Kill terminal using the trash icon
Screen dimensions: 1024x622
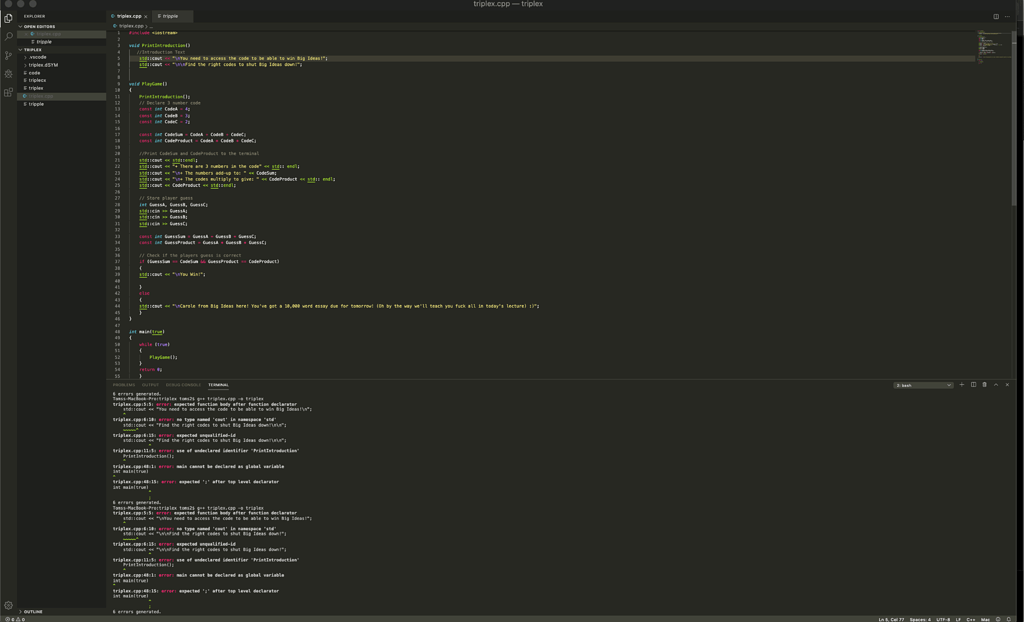(x=985, y=385)
